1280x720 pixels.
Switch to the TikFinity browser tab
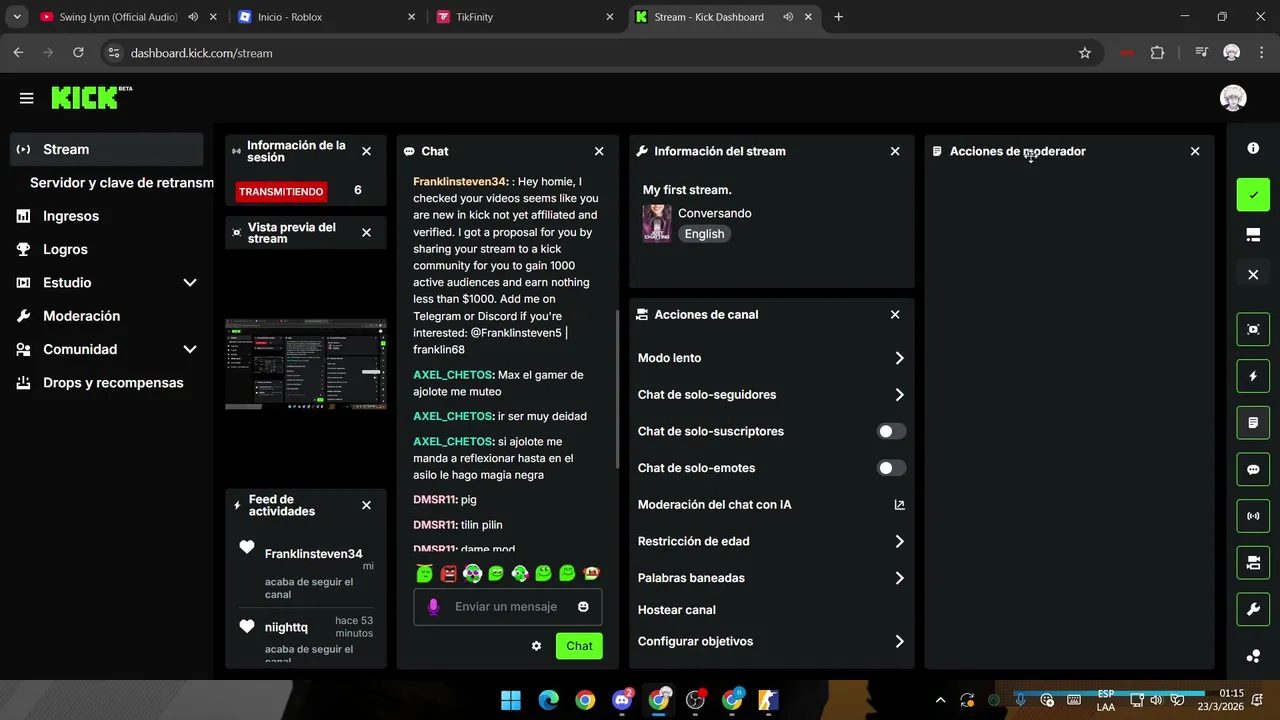tap(525, 17)
